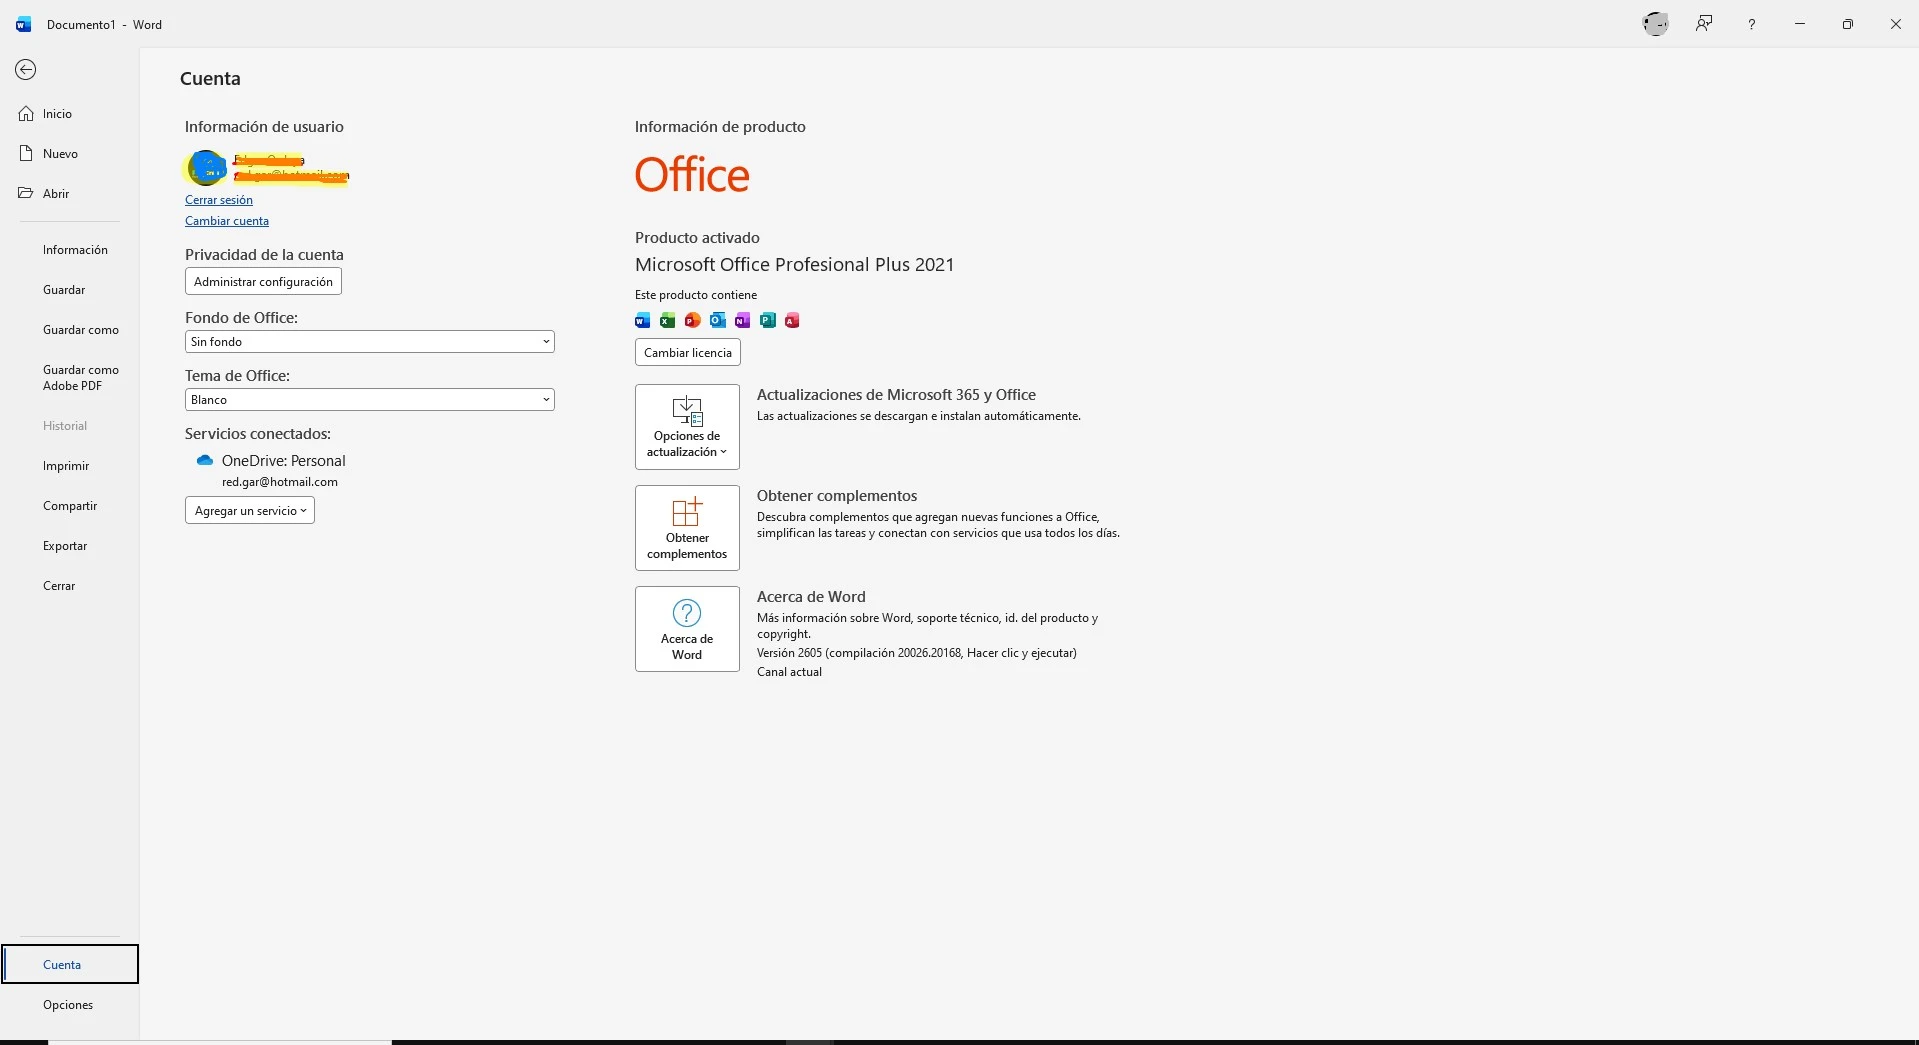Restore down the Word window
This screenshot has width=1919, height=1045.
click(x=1848, y=24)
